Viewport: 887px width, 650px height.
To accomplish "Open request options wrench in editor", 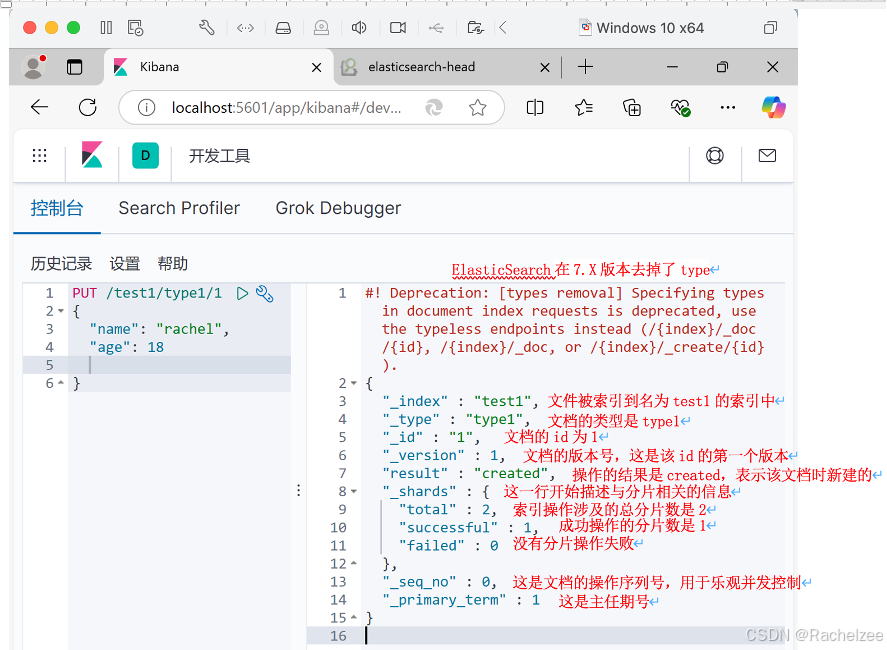I will coord(265,293).
